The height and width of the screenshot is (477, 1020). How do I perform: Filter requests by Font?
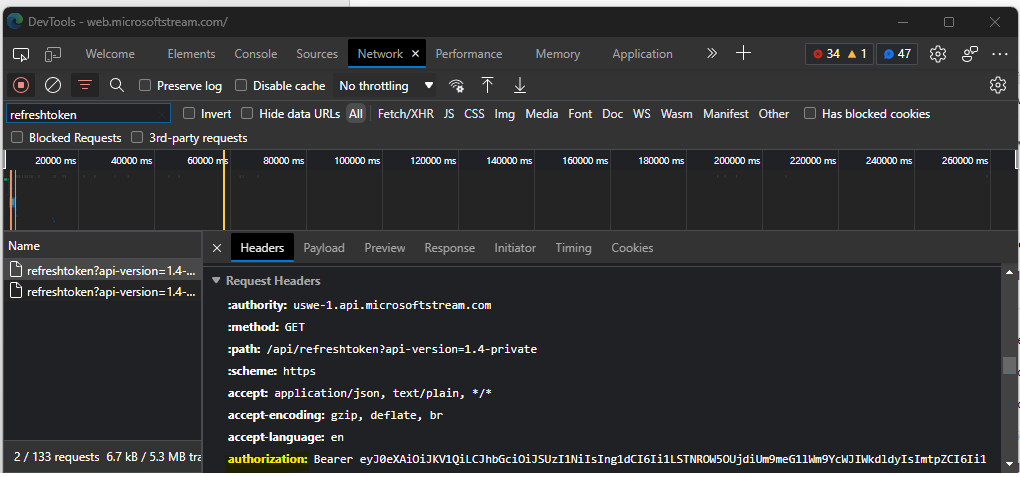point(580,114)
